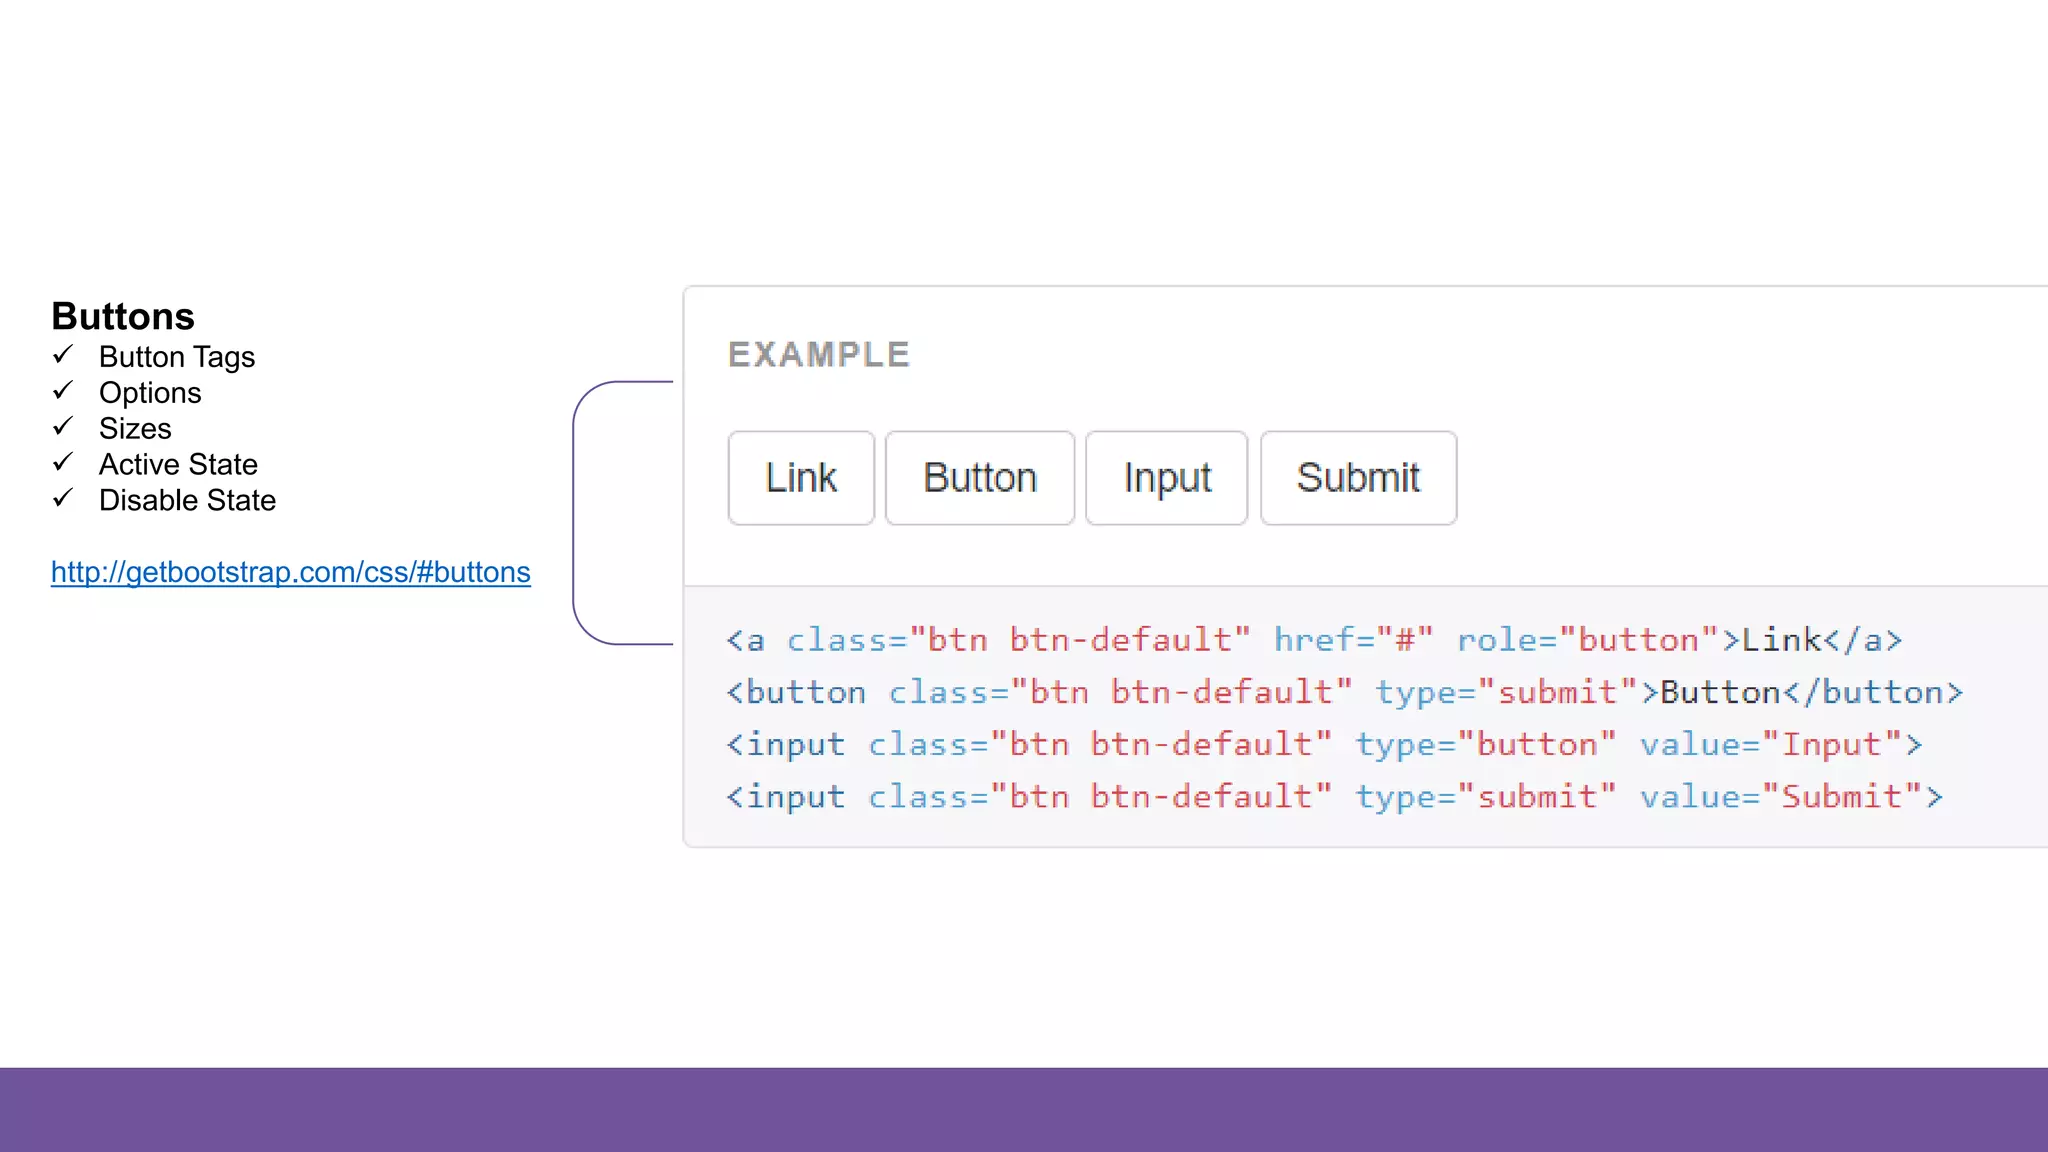Screen dimensions: 2048x1152
Task: Click the anchor tag code line
Action: (1314, 640)
